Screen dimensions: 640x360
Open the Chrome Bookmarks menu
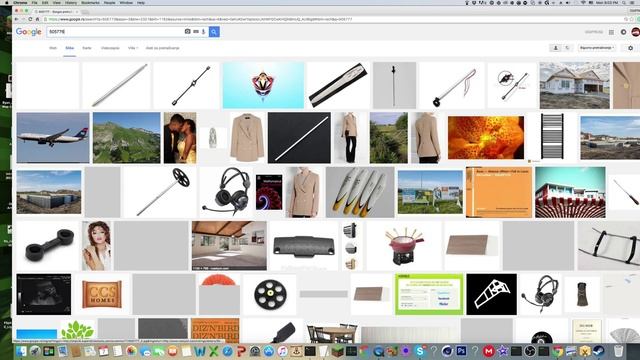(90, 2)
